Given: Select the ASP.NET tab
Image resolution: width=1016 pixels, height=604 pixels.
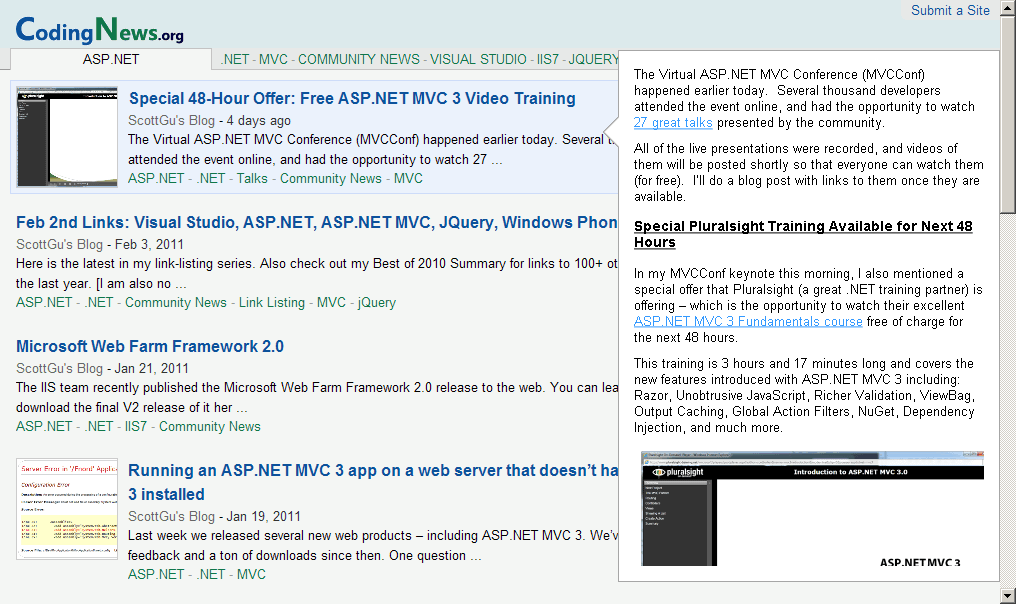Looking at the screenshot, I should (111, 59).
